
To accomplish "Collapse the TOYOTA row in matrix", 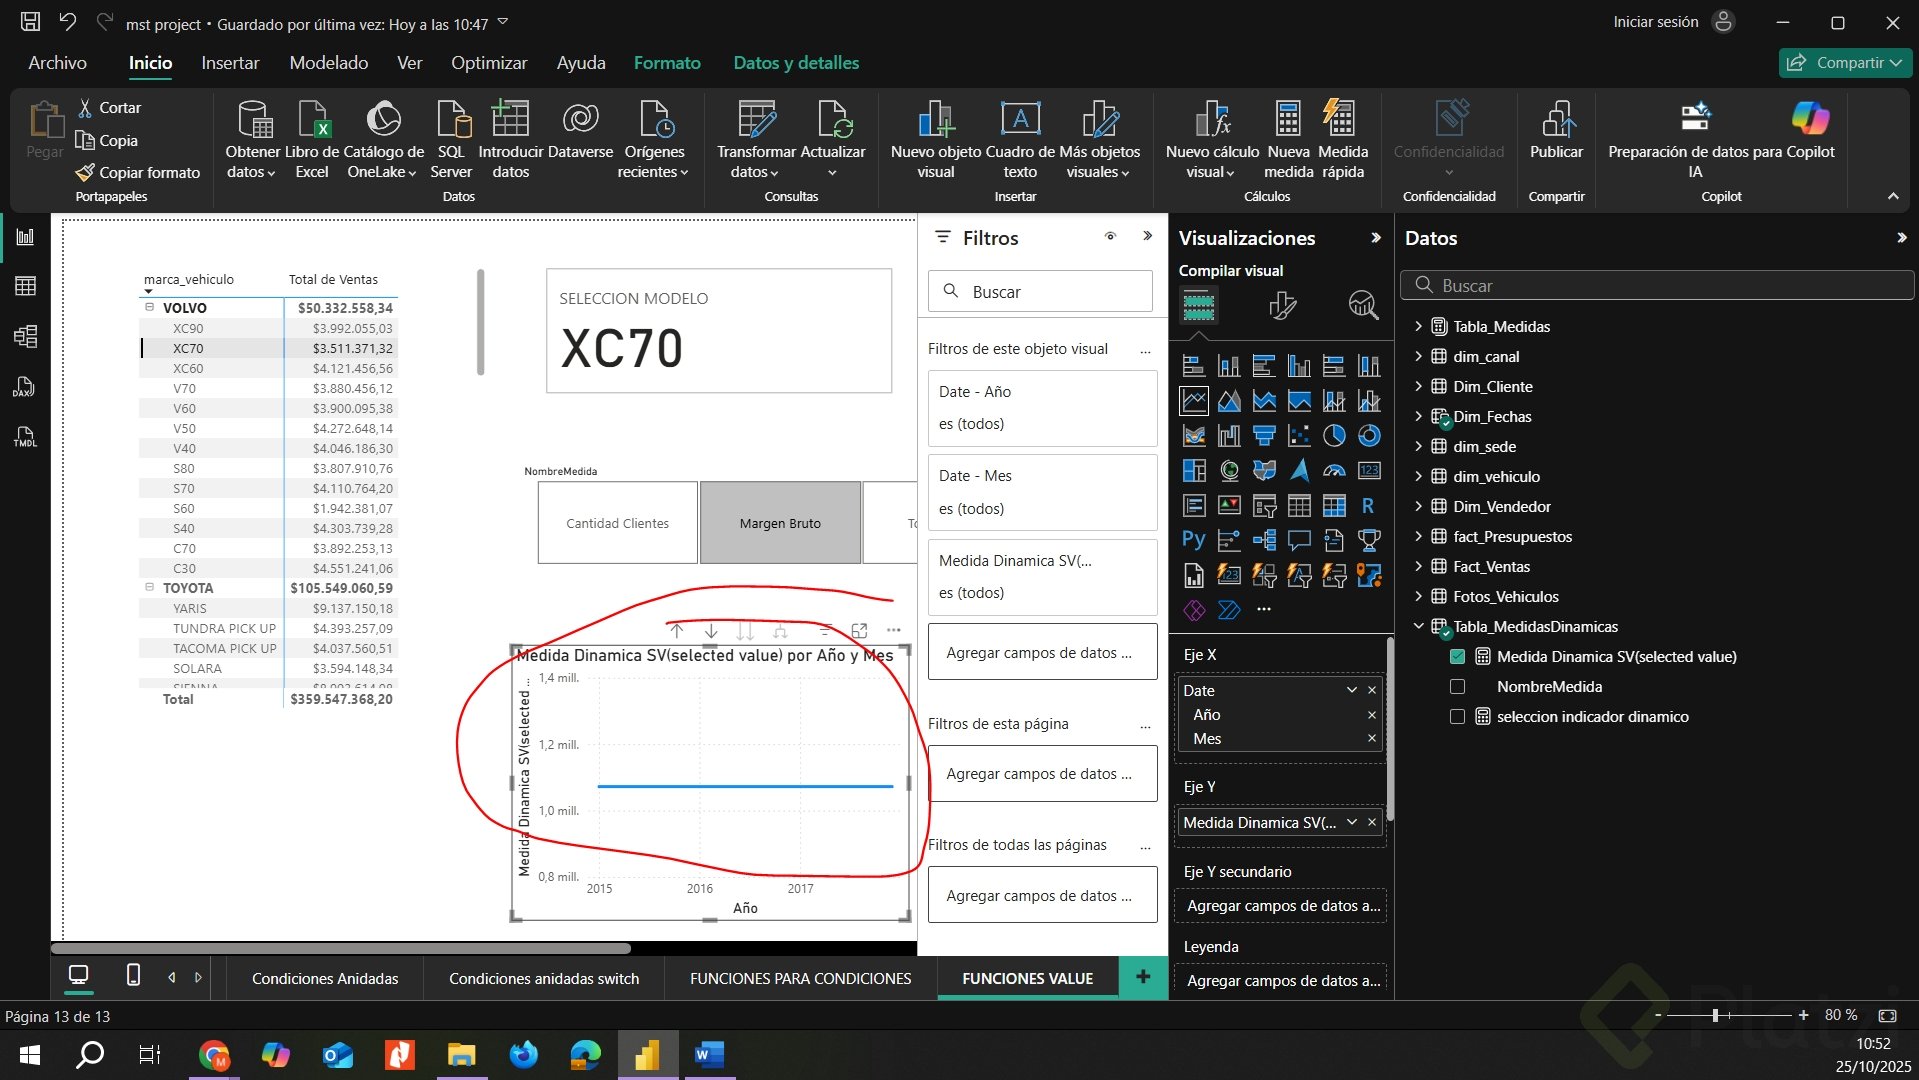I will 150,588.
